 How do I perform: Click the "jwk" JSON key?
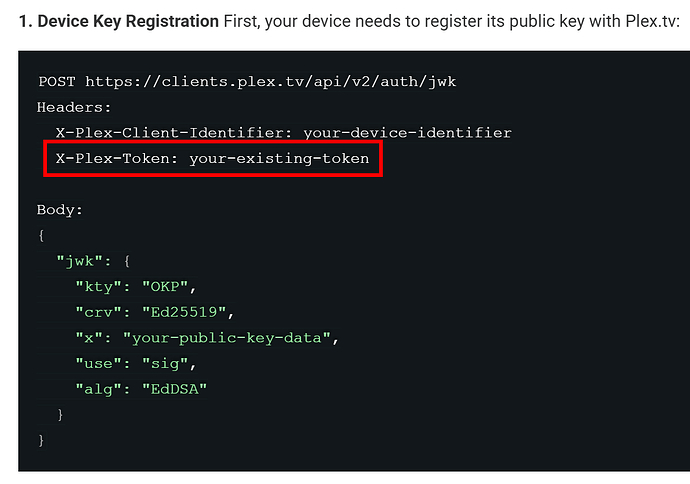tap(80, 262)
